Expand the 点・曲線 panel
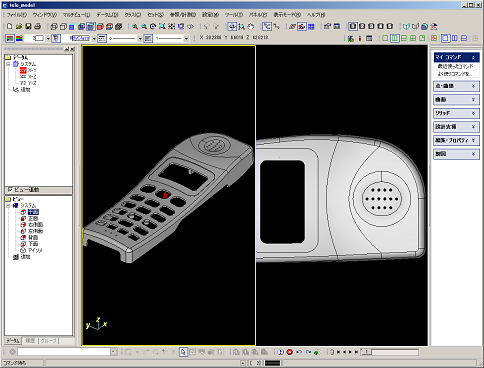The width and height of the screenshot is (484, 368). [x=456, y=86]
